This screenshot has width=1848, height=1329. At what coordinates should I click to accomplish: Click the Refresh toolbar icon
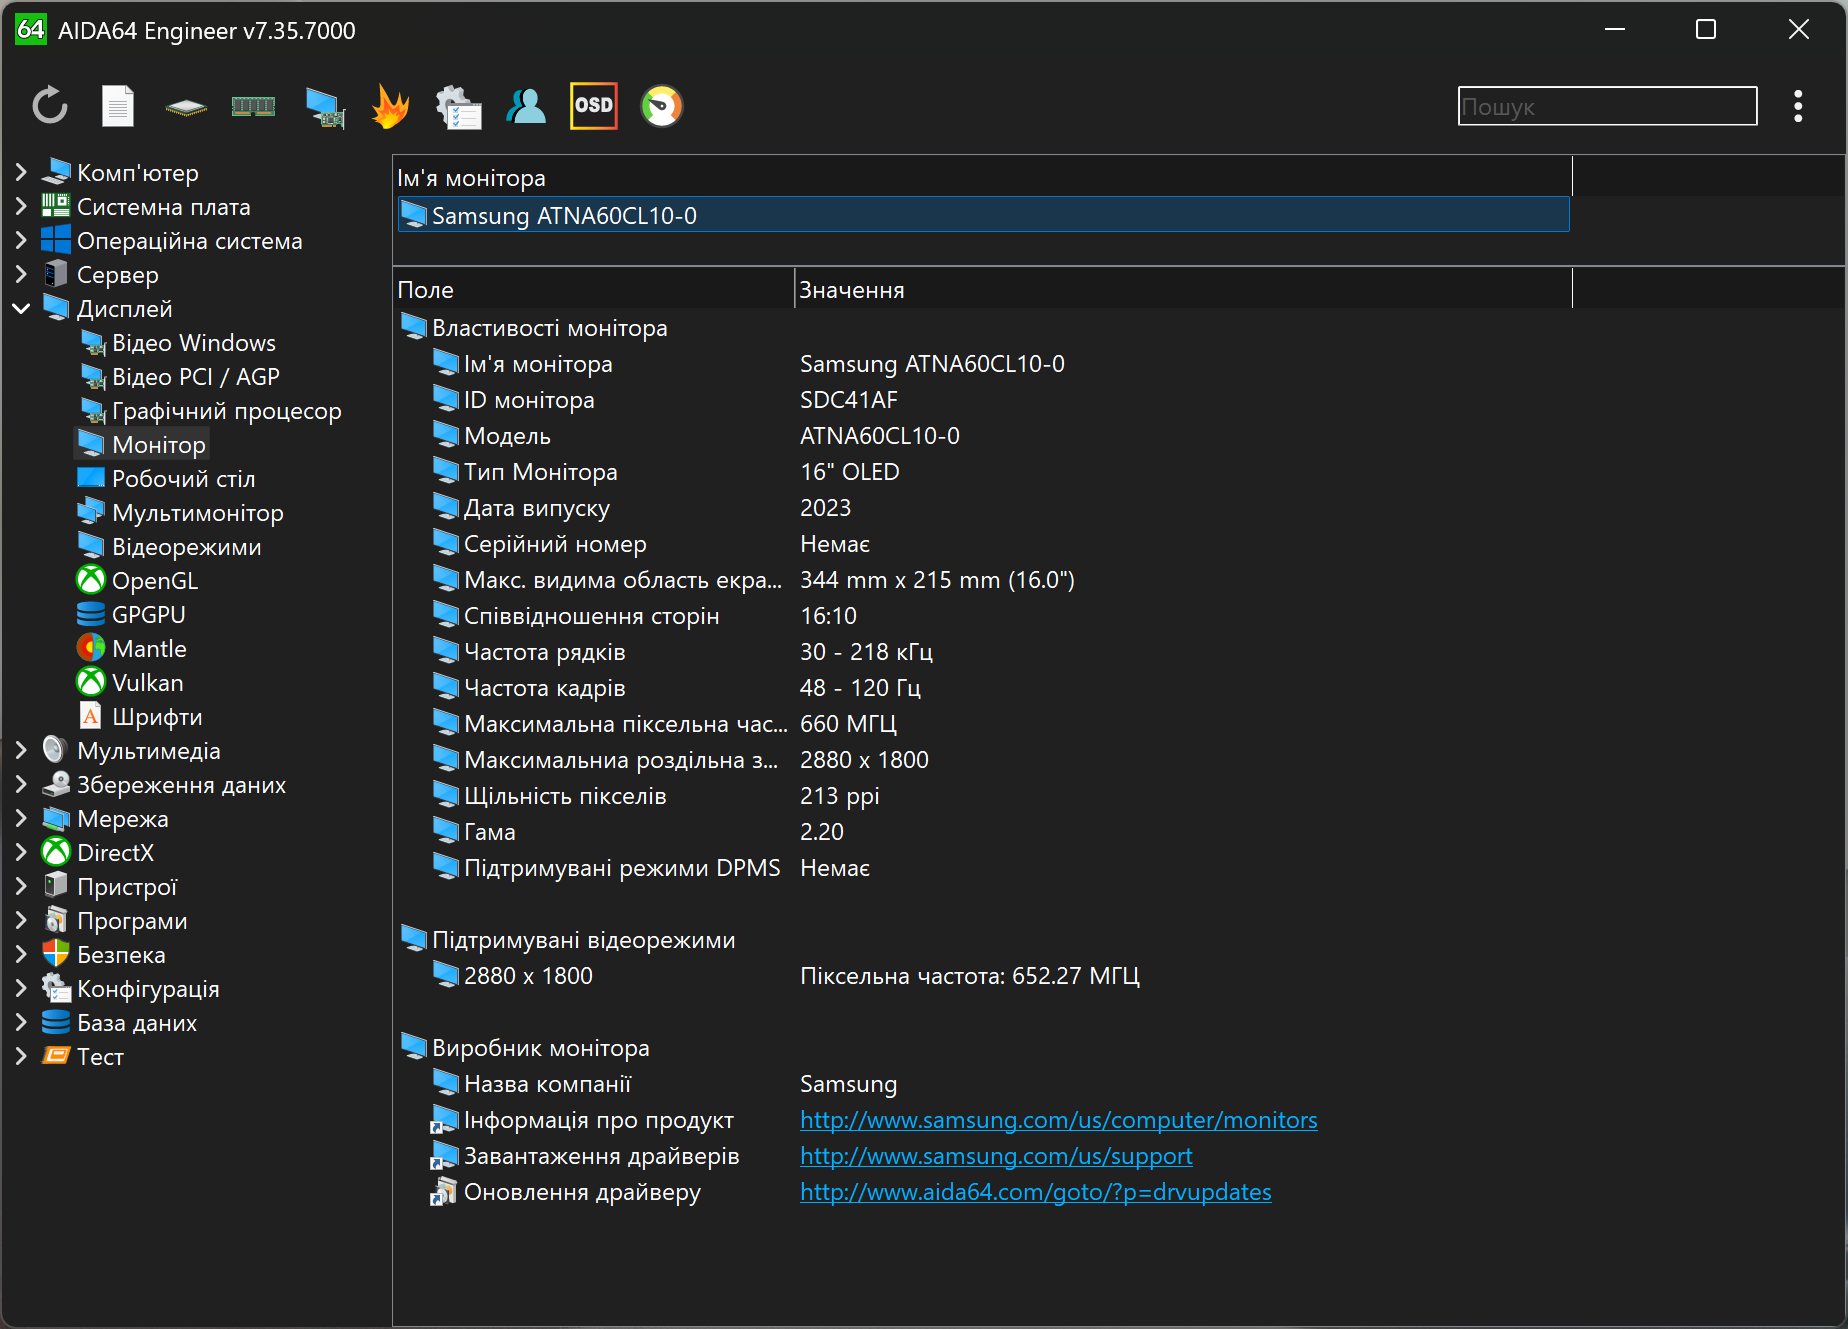(x=50, y=106)
